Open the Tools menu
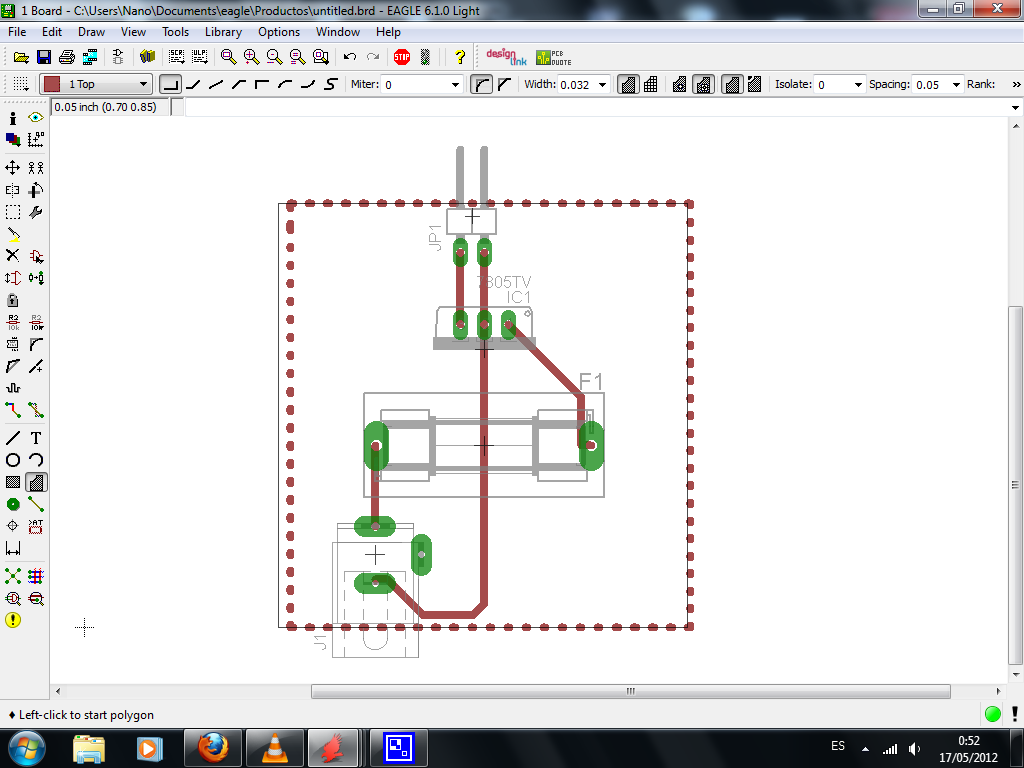Screen dimensions: 1024x768 (x=175, y=32)
